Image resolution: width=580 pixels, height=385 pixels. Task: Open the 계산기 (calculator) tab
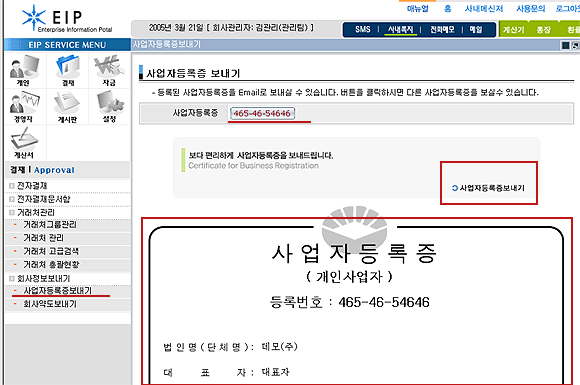[513, 30]
